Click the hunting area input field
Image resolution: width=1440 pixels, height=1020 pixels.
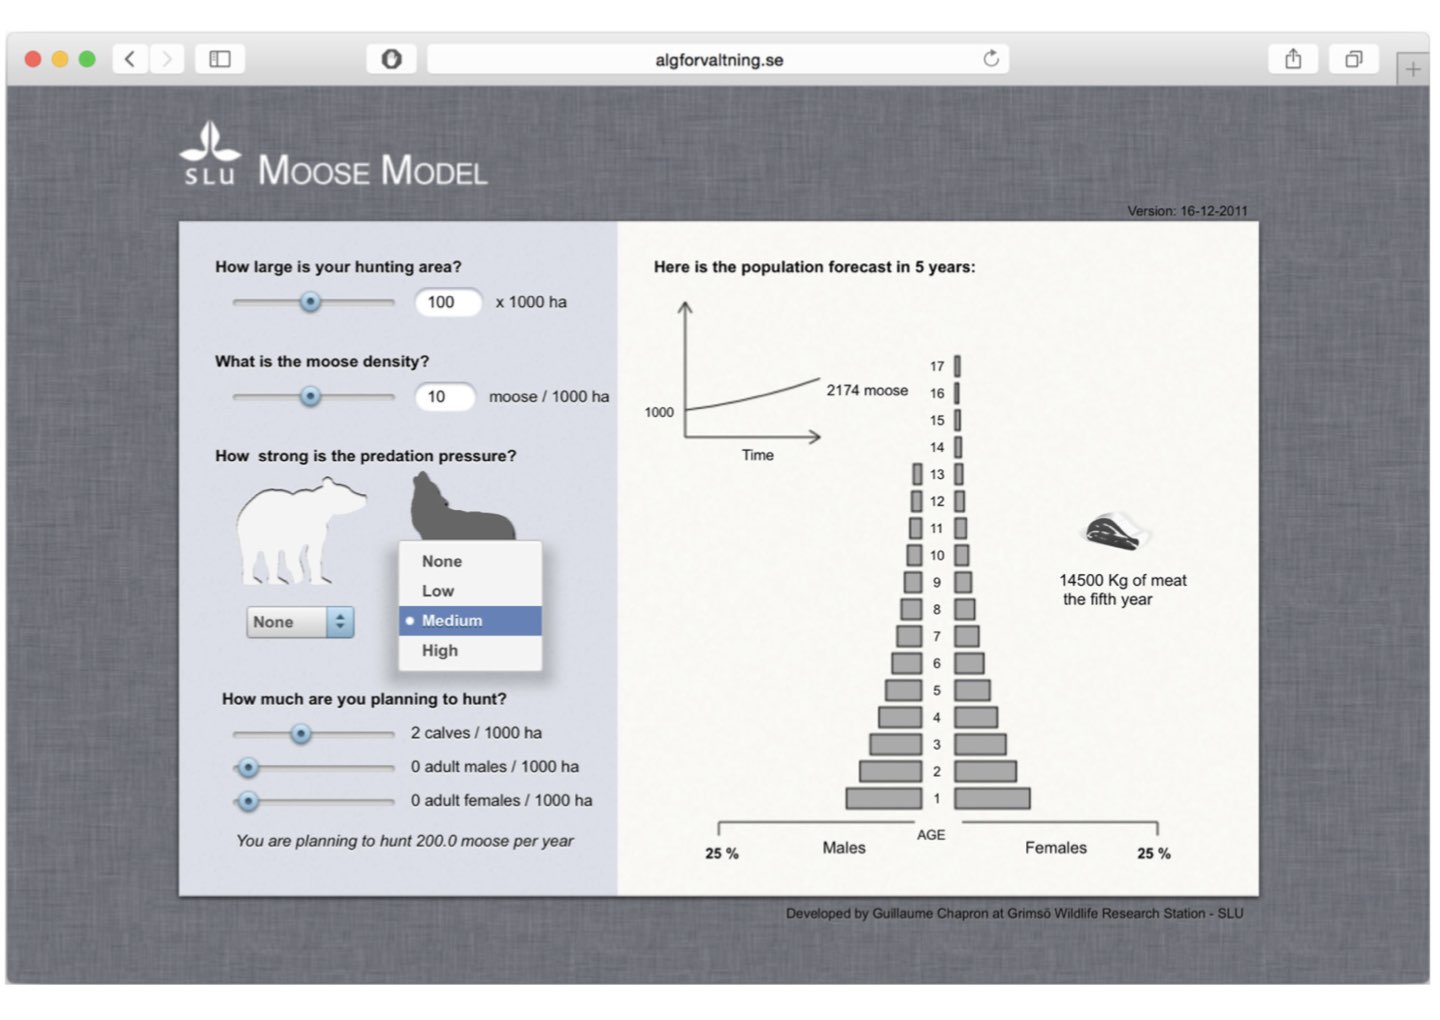coord(447,302)
